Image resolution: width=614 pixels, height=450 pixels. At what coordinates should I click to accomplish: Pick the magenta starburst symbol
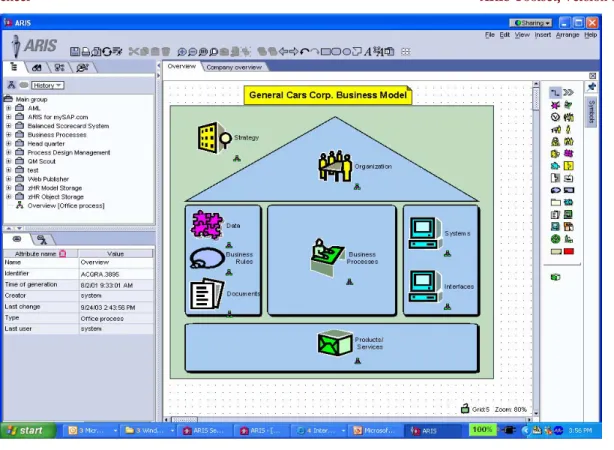click(555, 105)
